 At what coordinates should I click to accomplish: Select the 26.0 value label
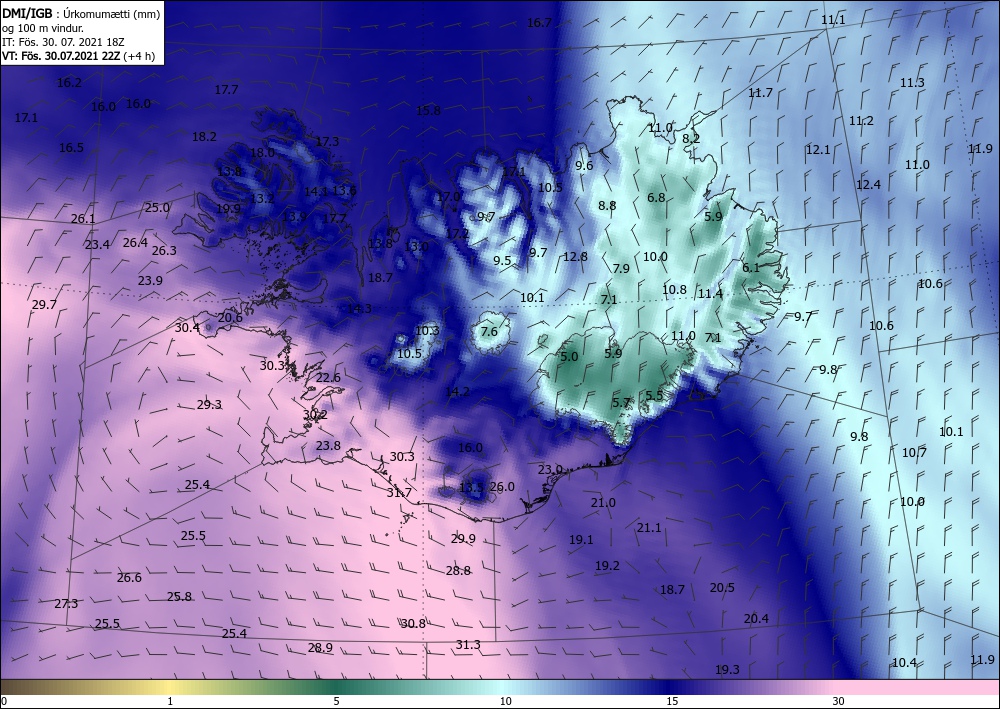coord(502,487)
